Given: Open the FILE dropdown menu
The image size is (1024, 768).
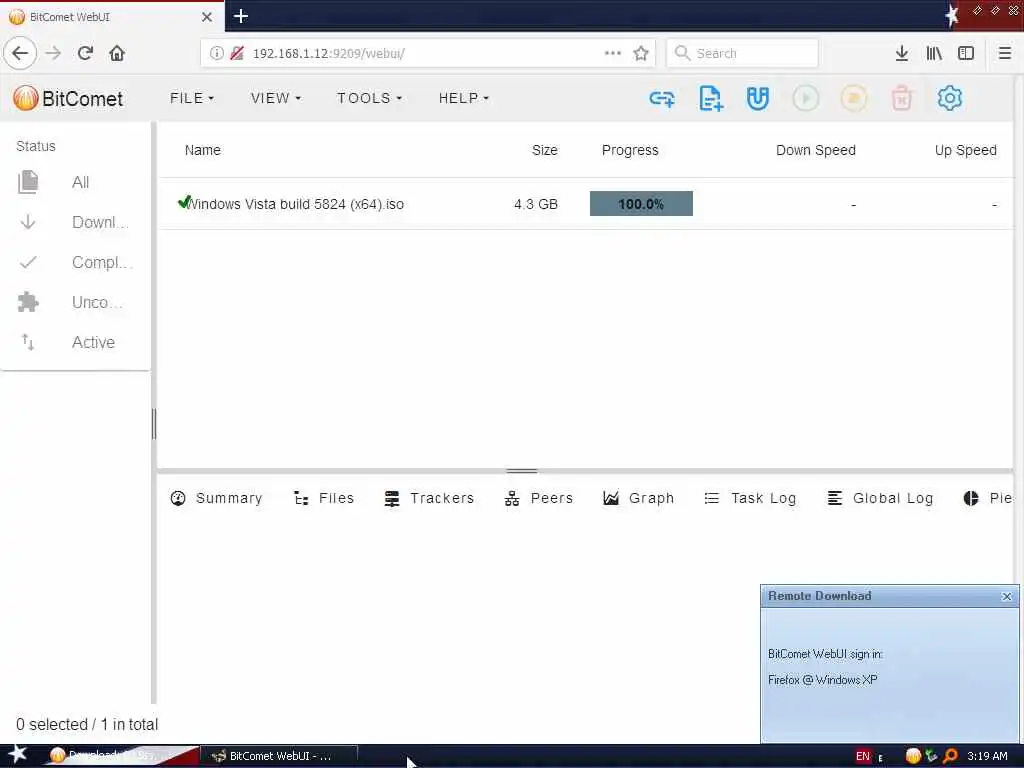Looking at the screenshot, I should tap(191, 98).
